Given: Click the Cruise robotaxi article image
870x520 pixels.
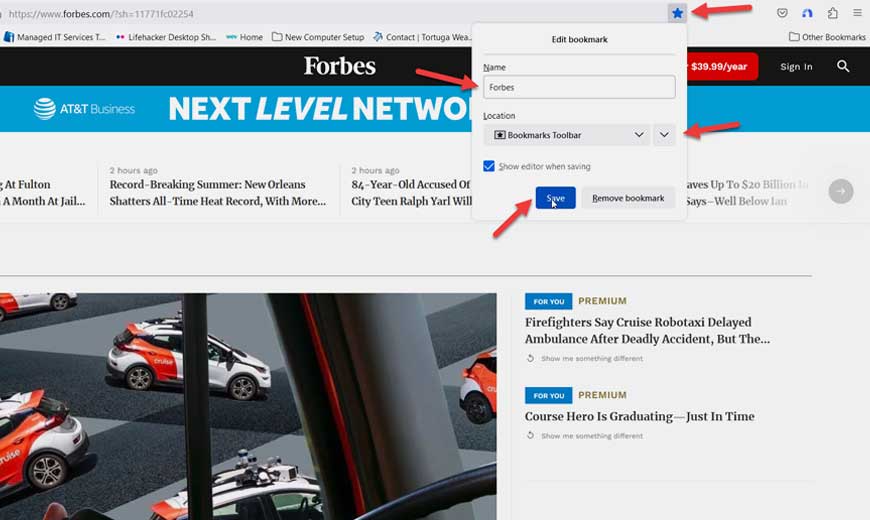Looking at the screenshot, I should (248, 406).
